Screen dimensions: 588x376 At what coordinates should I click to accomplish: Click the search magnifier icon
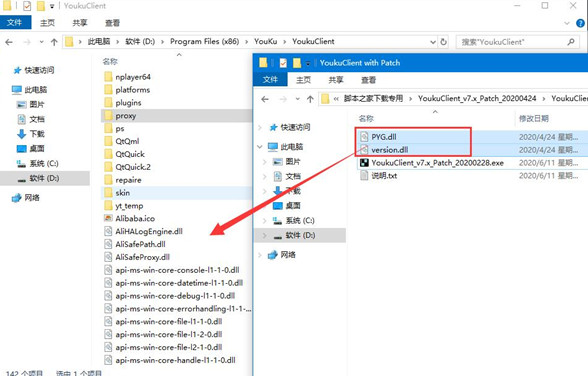point(571,42)
